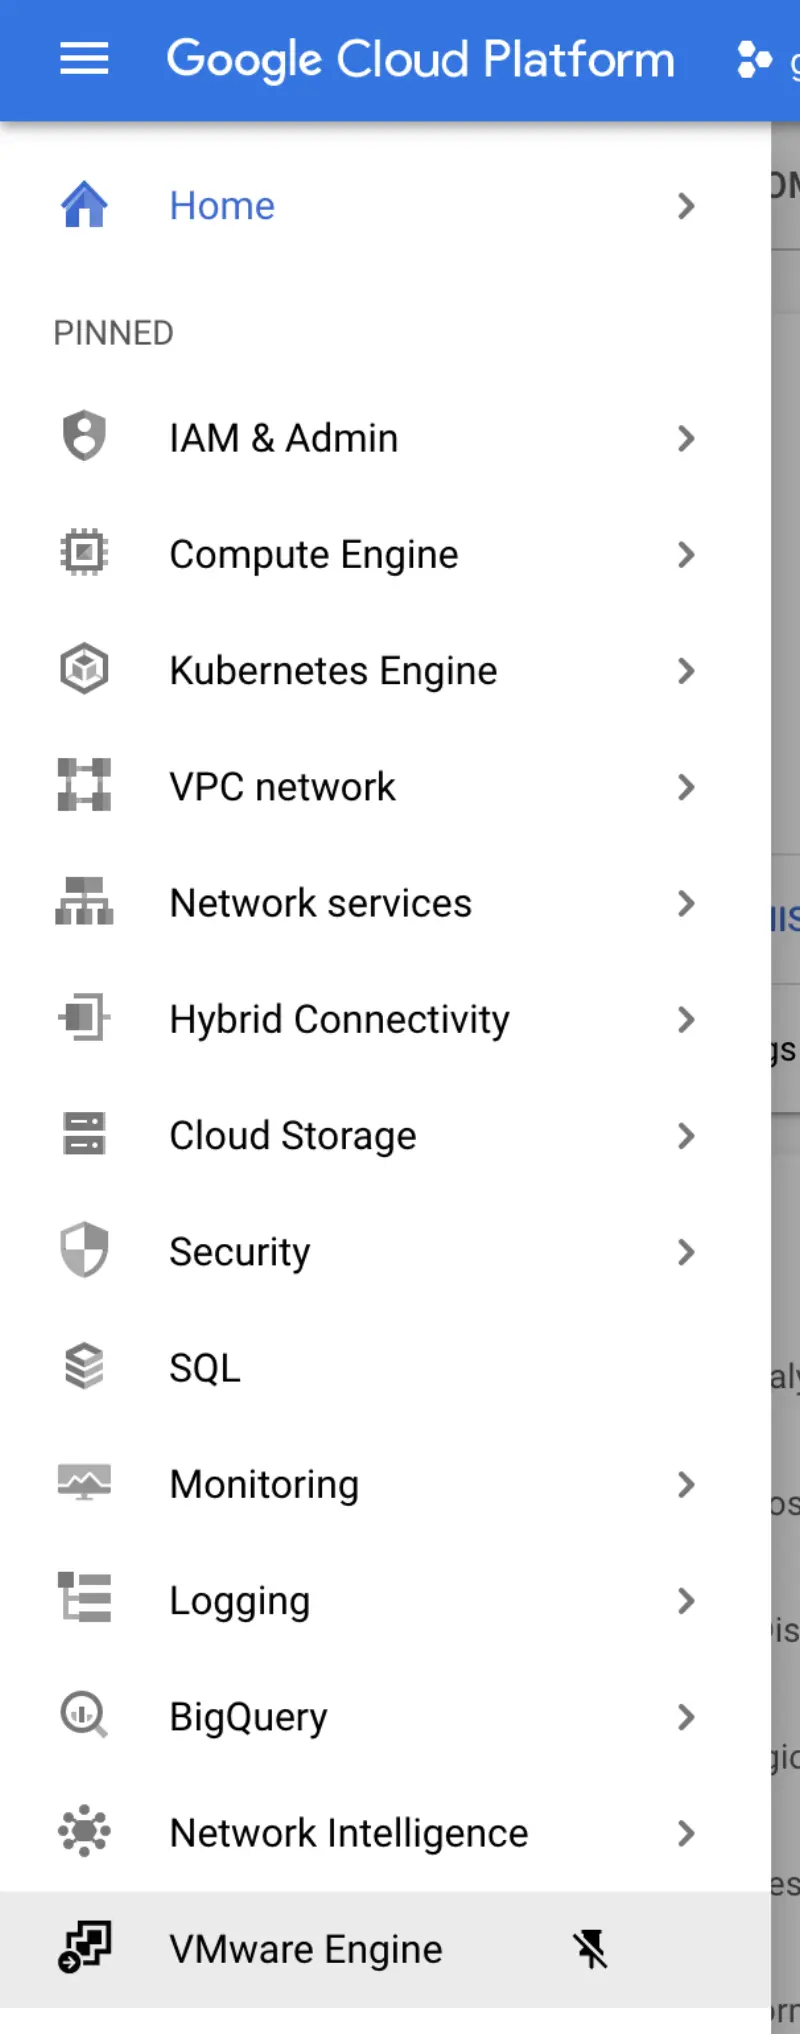Image resolution: width=800 pixels, height=2034 pixels.
Task: Expand the Security submenu arrow
Action: (686, 1252)
